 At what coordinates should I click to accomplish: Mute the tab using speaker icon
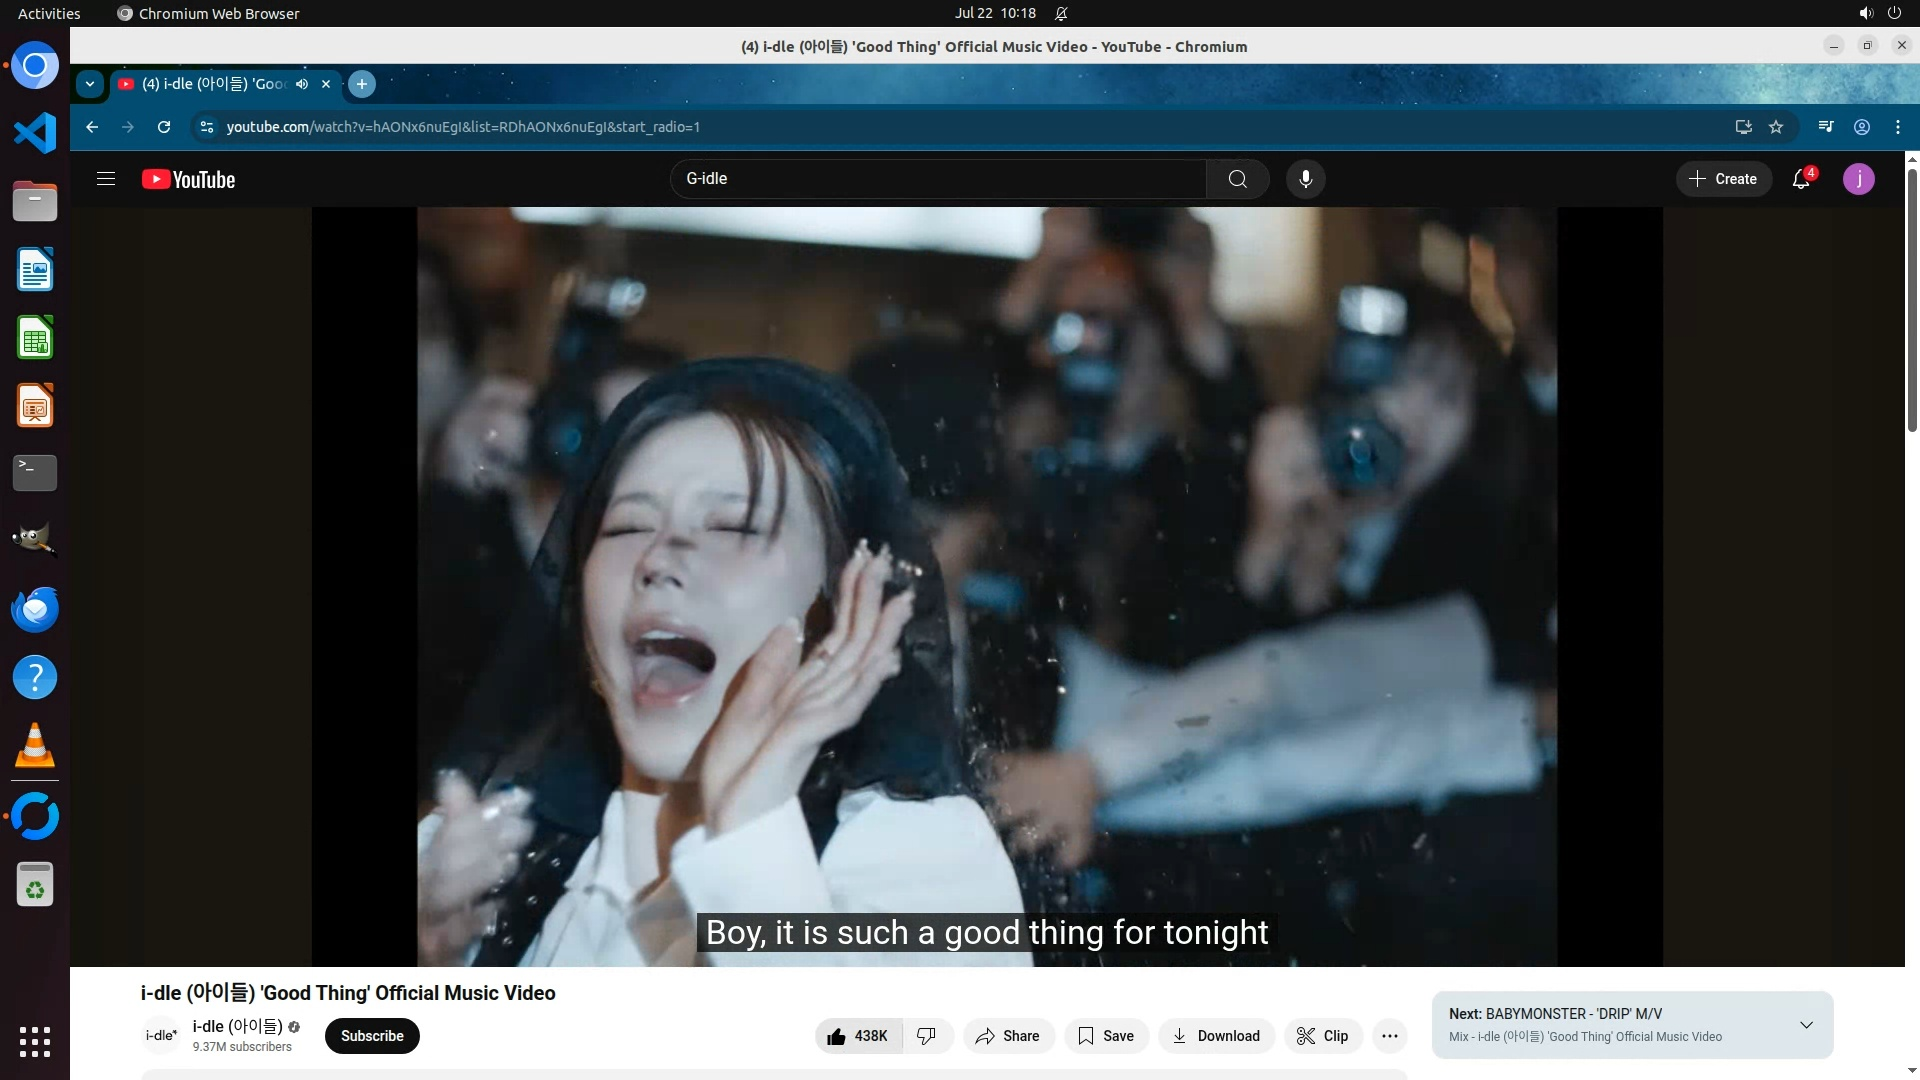click(x=302, y=84)
